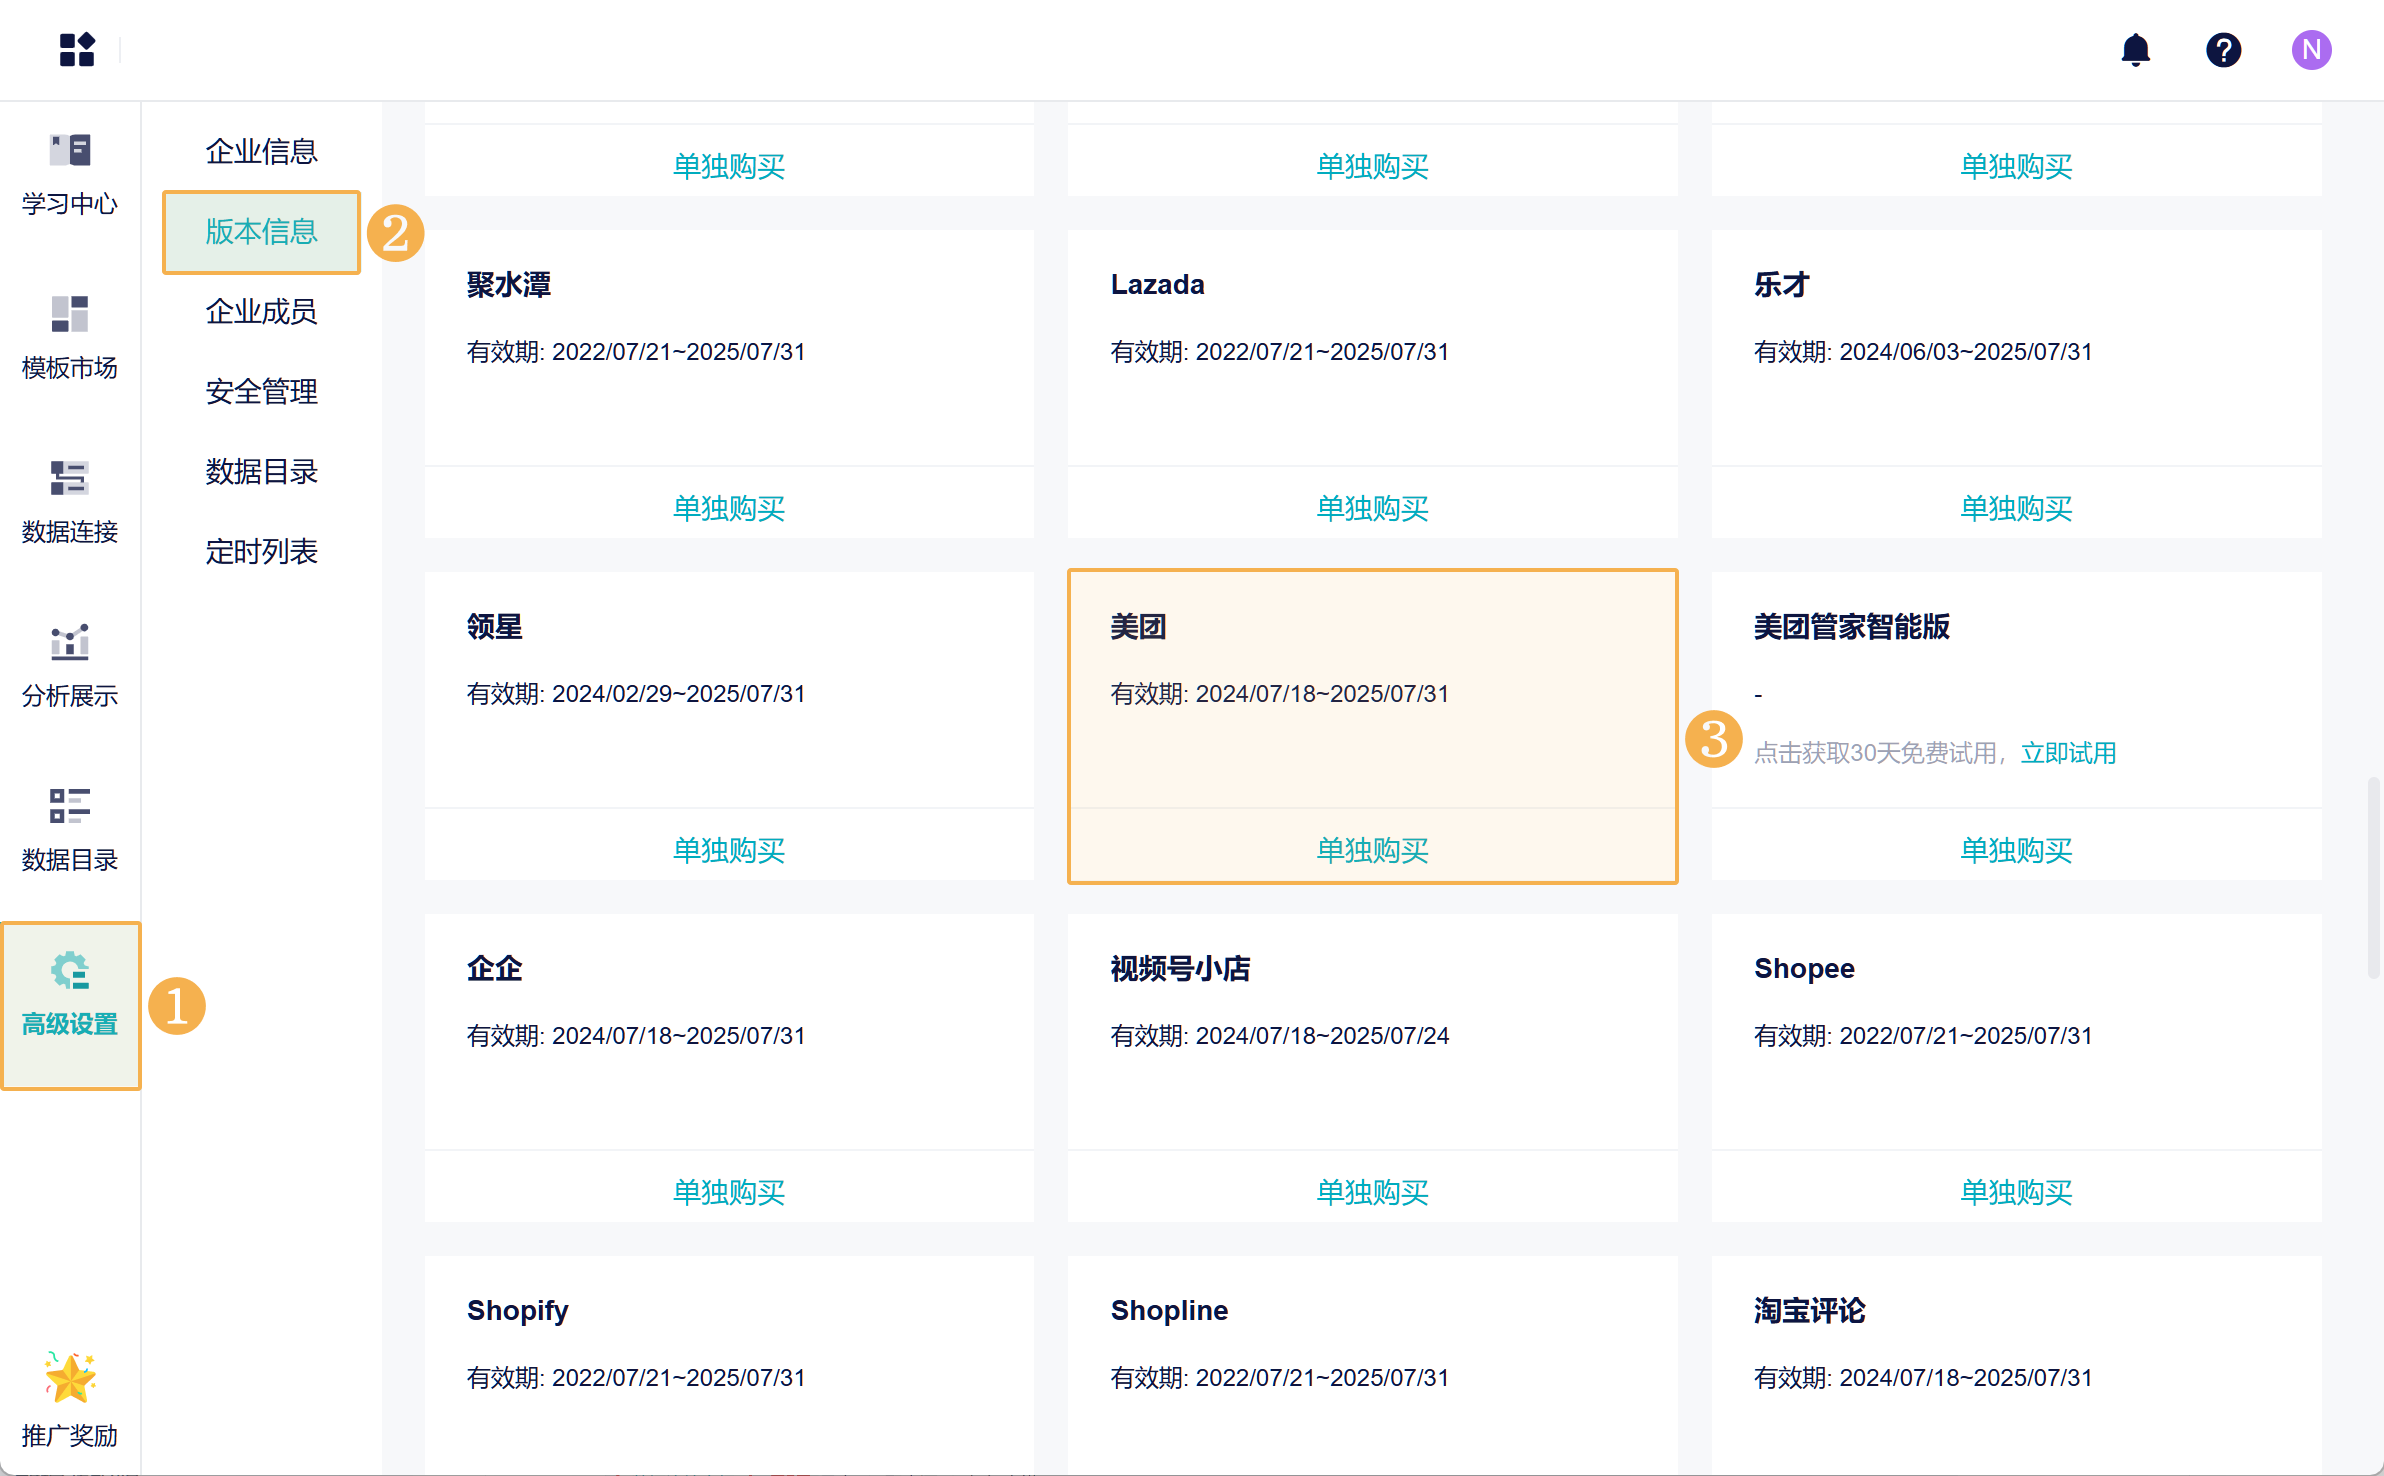This screenshot has width=2384, height=1476.
Task: Click 立即试用 link for 美团管家智能版
Action: click(x=2068, y=753)
